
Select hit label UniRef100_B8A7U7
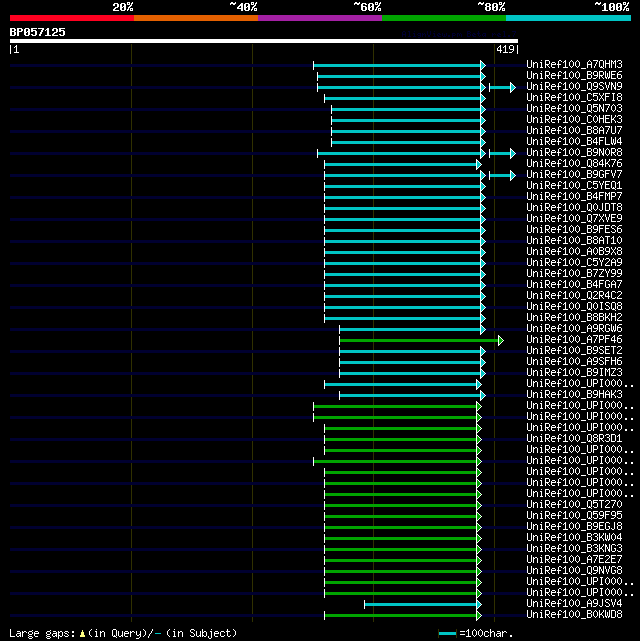(574, 131)
